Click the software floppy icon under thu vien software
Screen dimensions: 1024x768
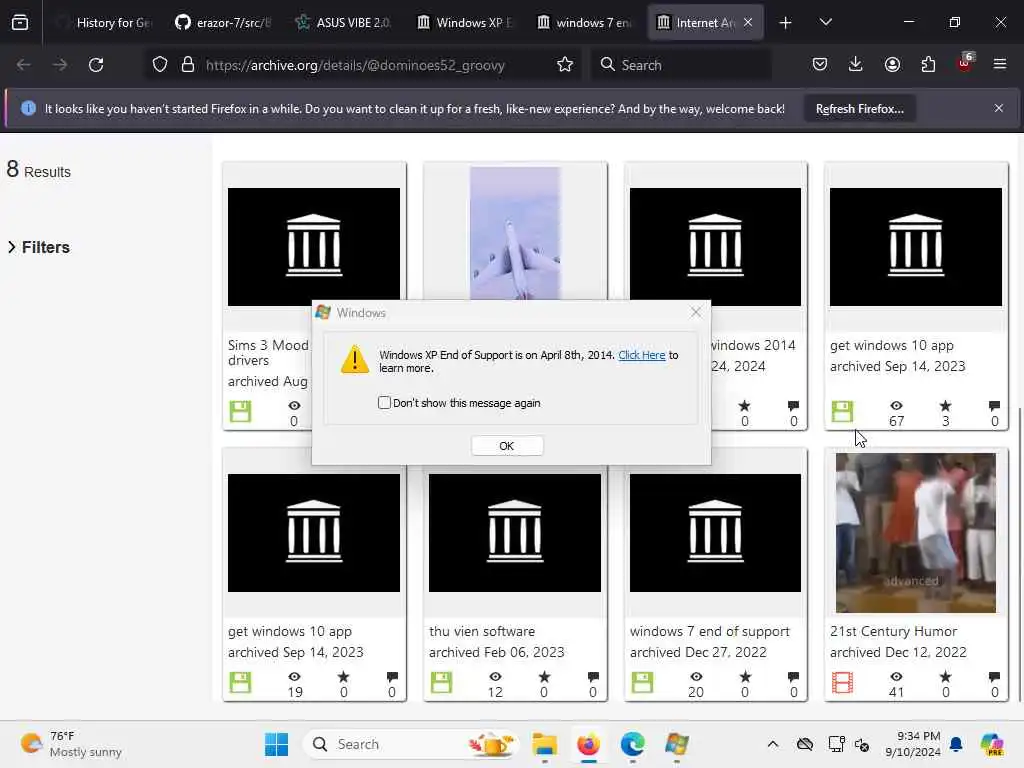pyautogui.click(x=441, y=682)
